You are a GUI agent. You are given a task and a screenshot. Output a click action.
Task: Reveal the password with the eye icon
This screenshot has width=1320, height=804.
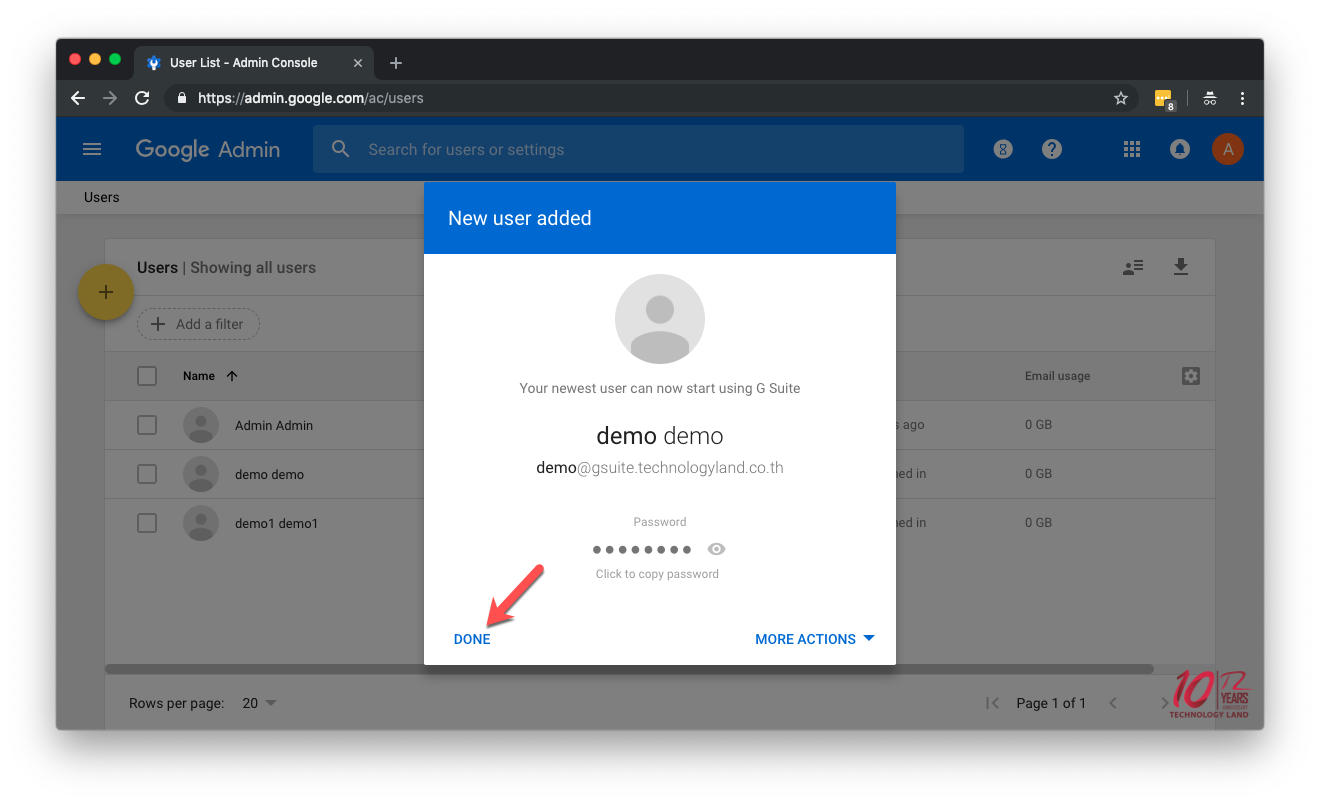pyautogui.click(x=716, y=549)
